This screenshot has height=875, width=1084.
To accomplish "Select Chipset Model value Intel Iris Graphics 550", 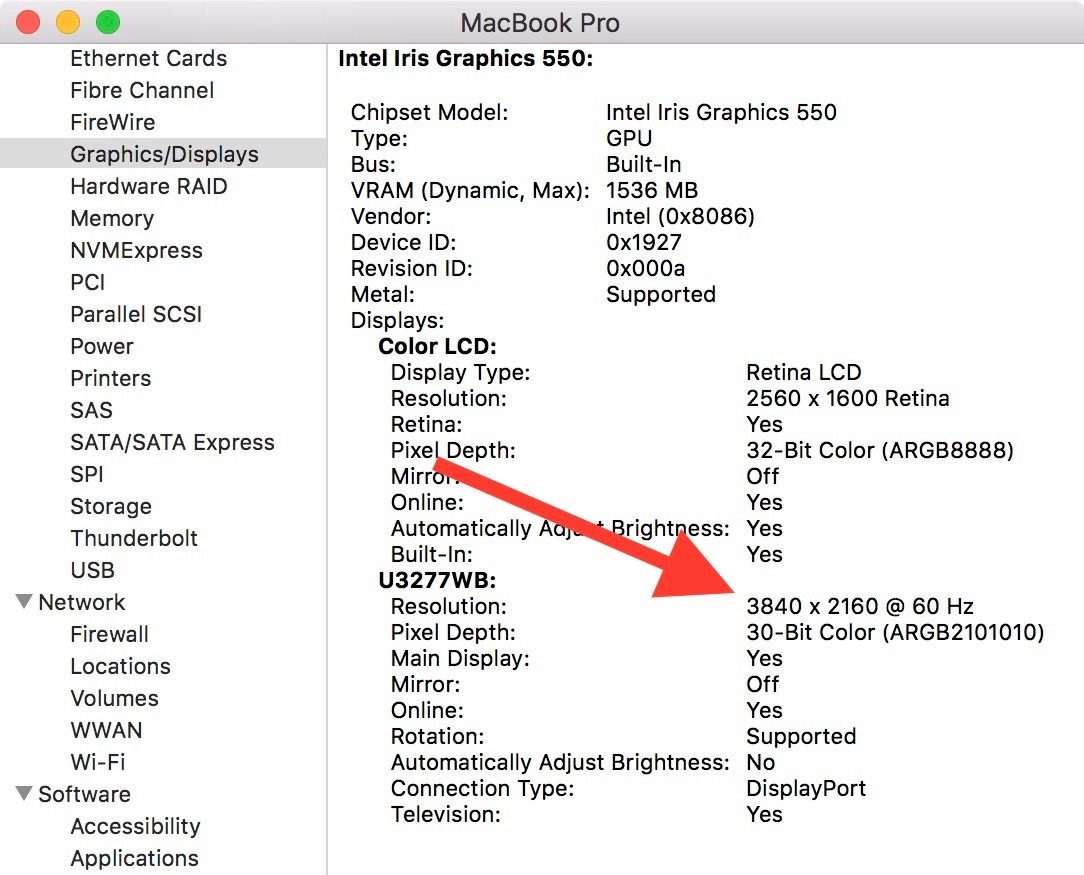I will coord(721,112).
